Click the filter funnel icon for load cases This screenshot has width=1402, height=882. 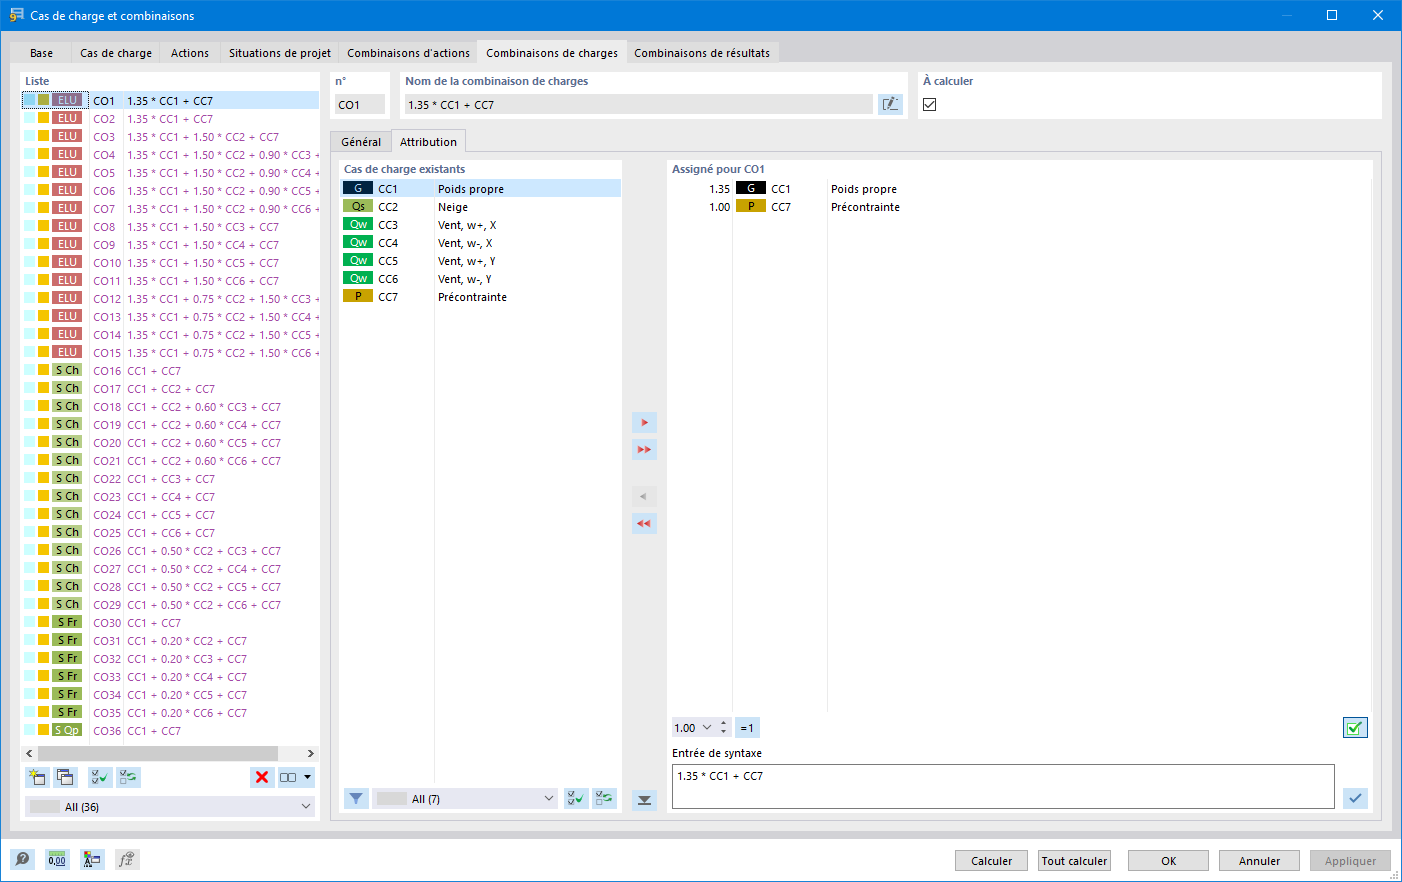[356, 798]
